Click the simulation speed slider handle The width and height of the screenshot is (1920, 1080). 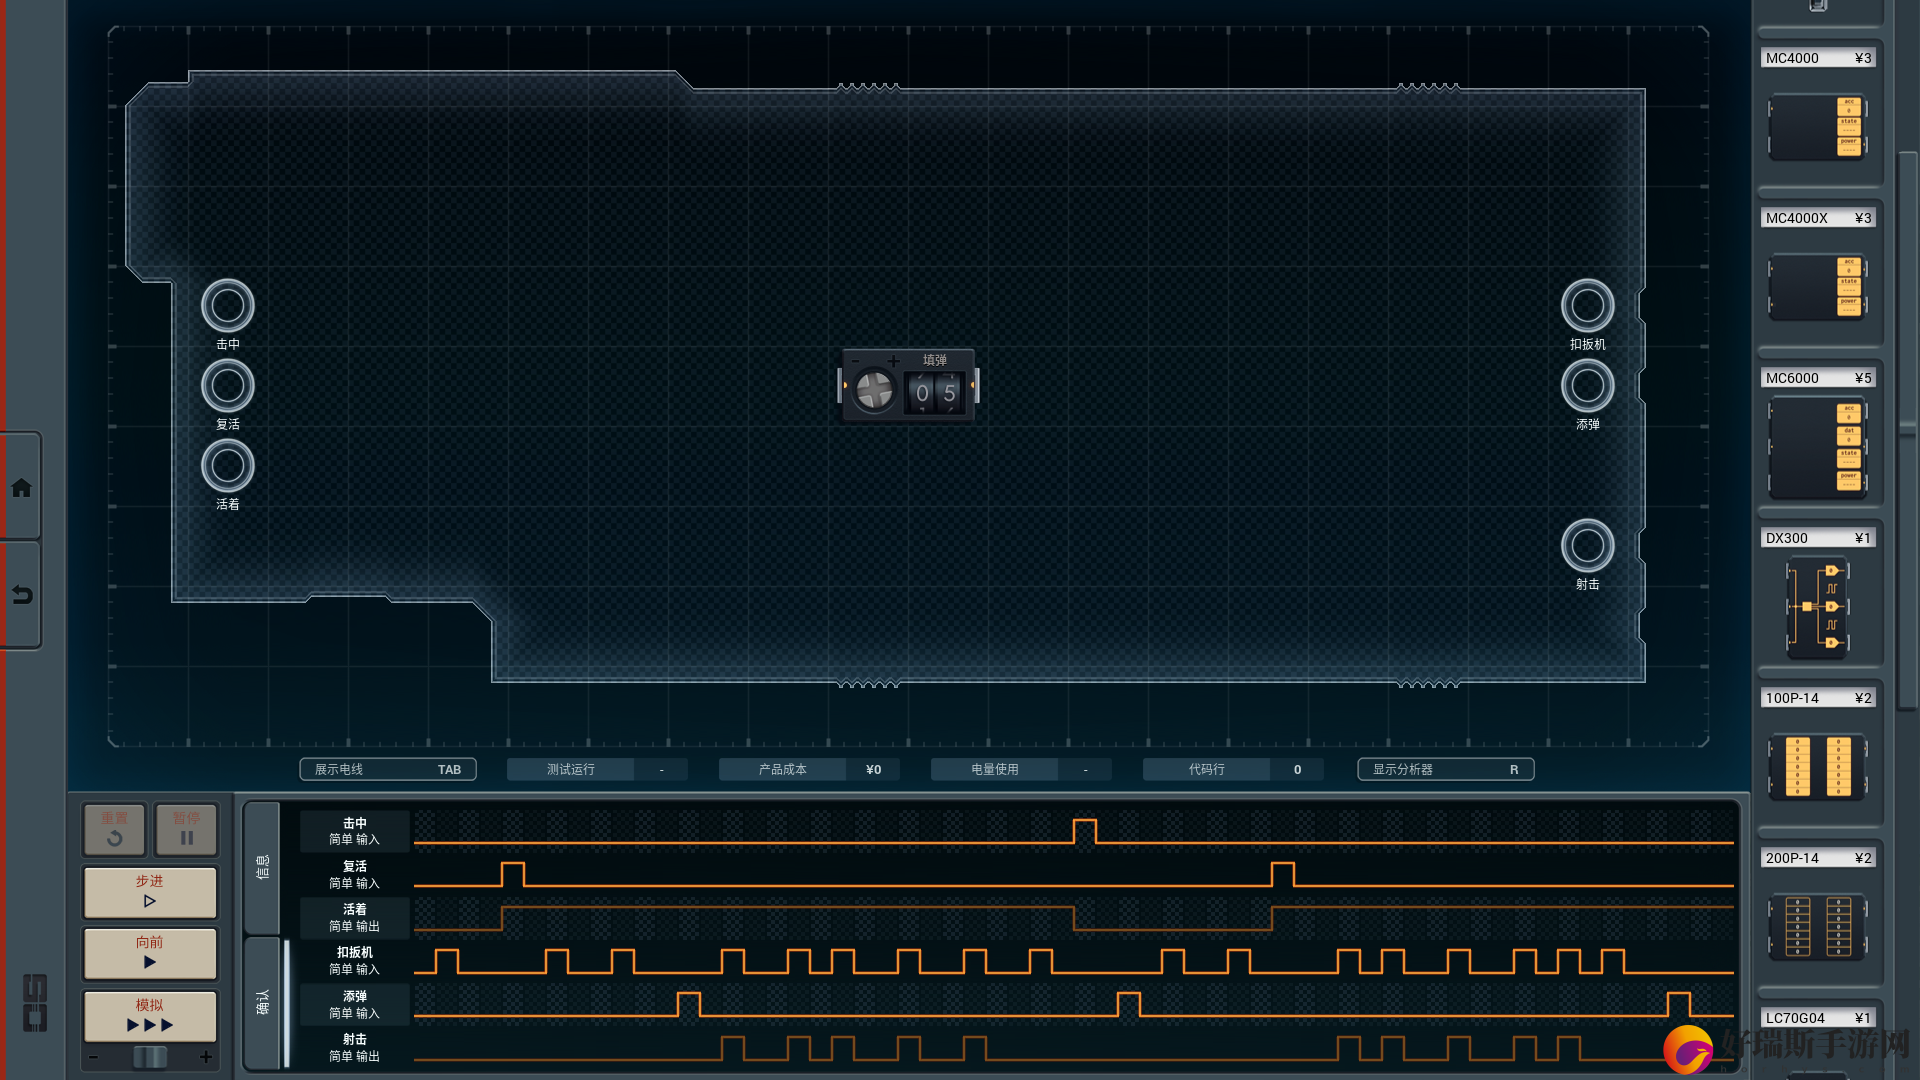150,1057
